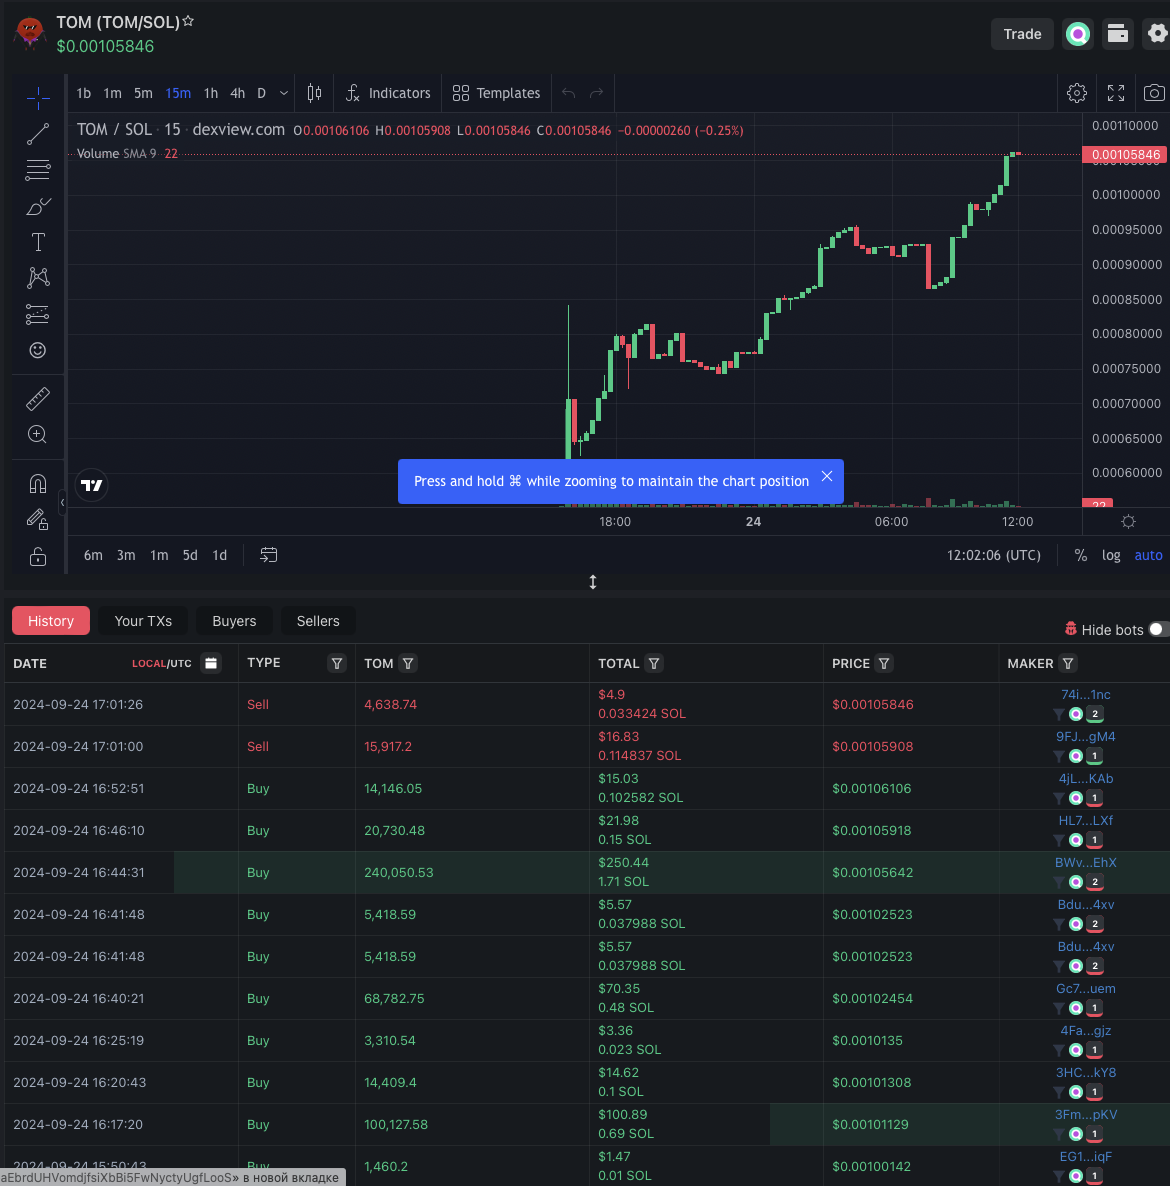This screenshot has width=1170, height=1186.
Task: Open chart Templates
Action: pos(497,93)
